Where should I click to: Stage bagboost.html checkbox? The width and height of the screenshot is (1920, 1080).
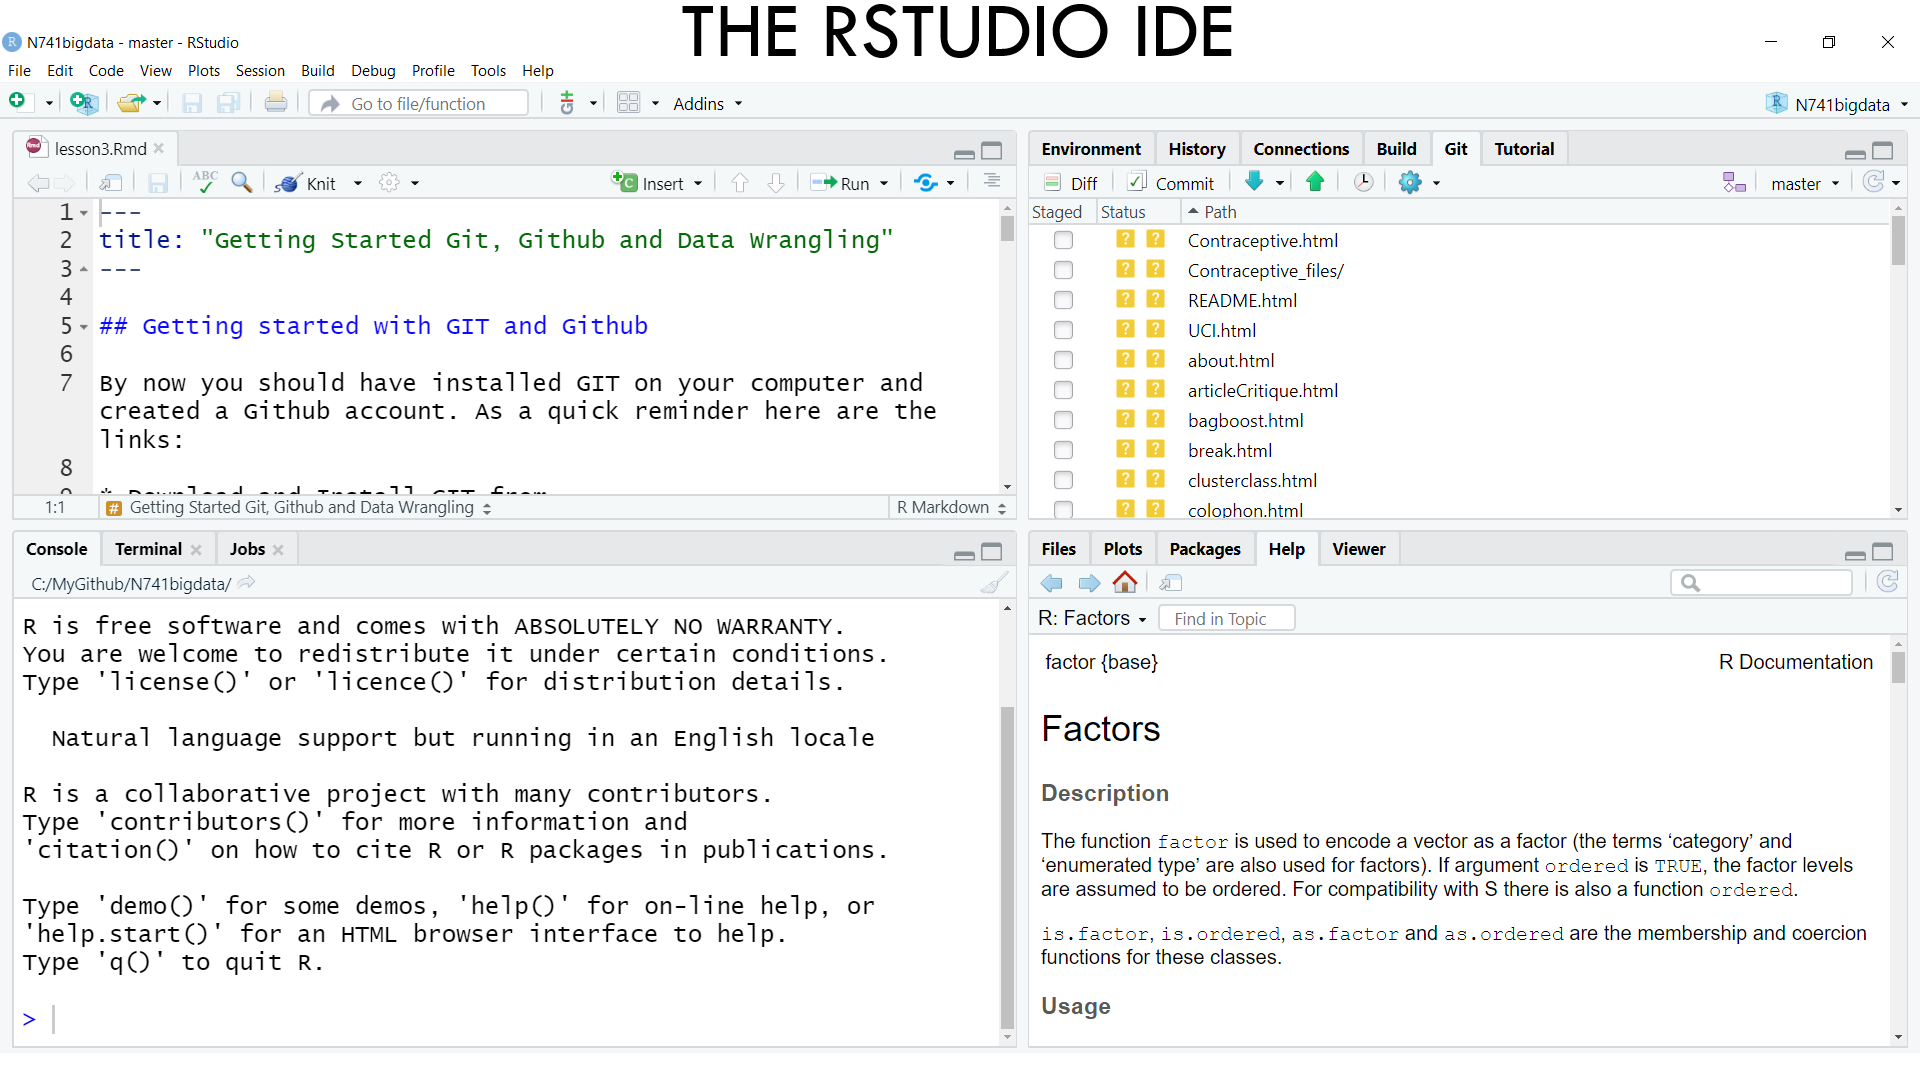[x=1064, y=420]
